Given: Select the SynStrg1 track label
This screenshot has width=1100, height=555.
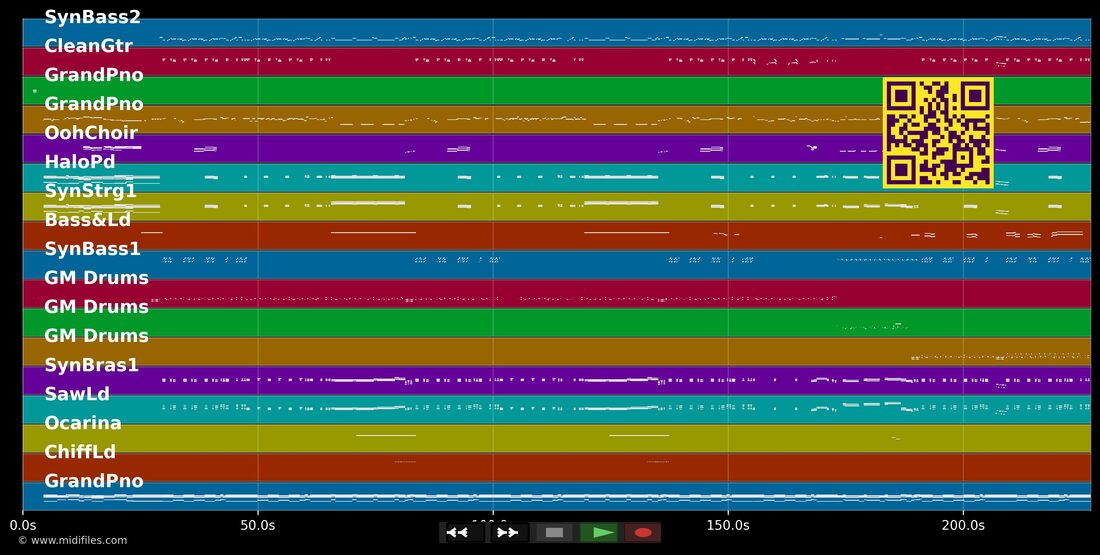Looking at the screenshot, I should 90,191.
